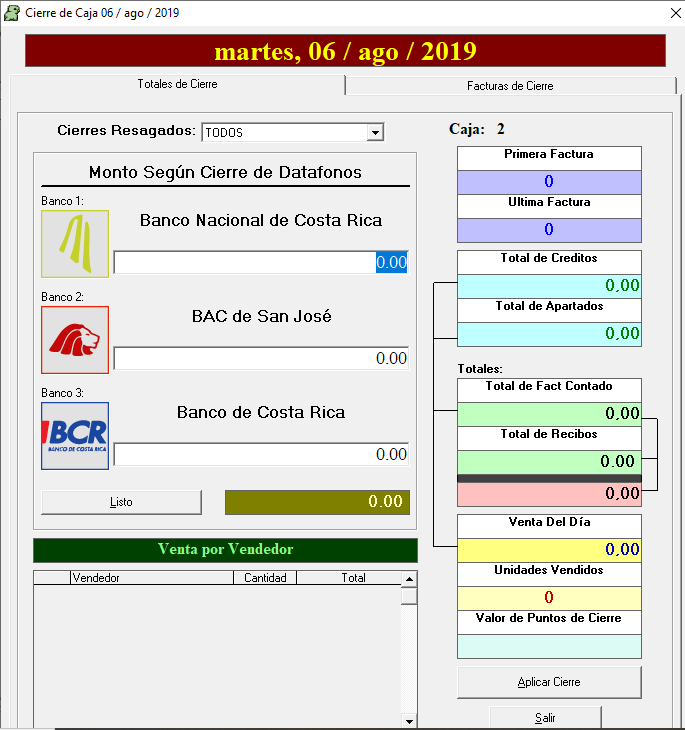The image size is (685, 730).
Task: Click the BAC de San José amount field
Action: click(260, 358)
